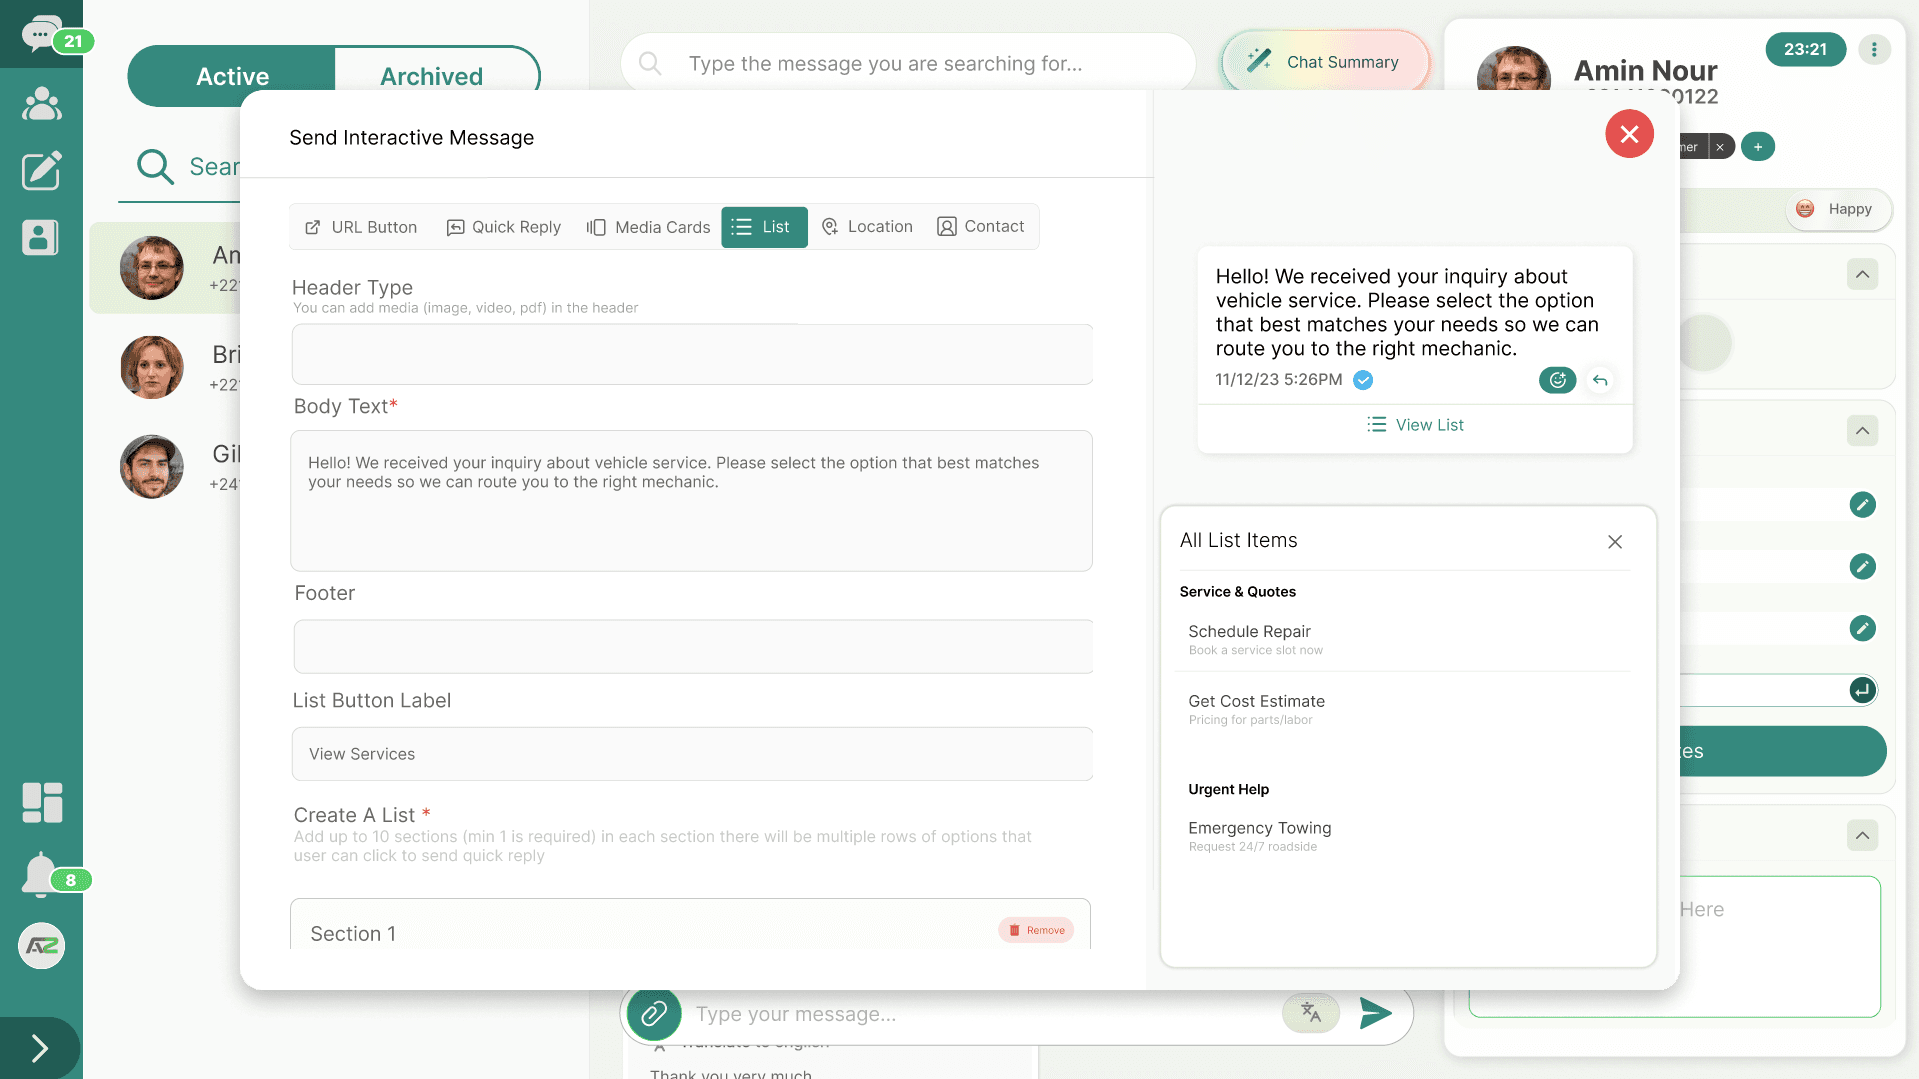This screenshot has width=1919, height=1079.
Task: Open the Header Type dropdown field
Action: coord(692,354)
